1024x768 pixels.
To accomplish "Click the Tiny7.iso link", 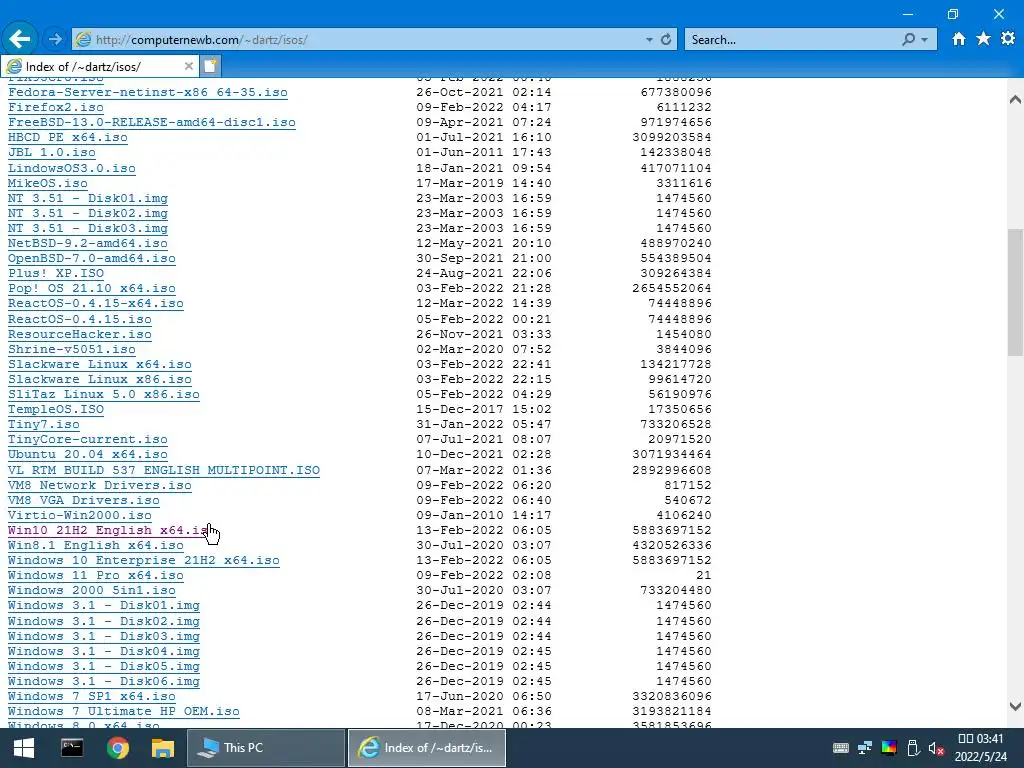I will [x=44, y=424].
